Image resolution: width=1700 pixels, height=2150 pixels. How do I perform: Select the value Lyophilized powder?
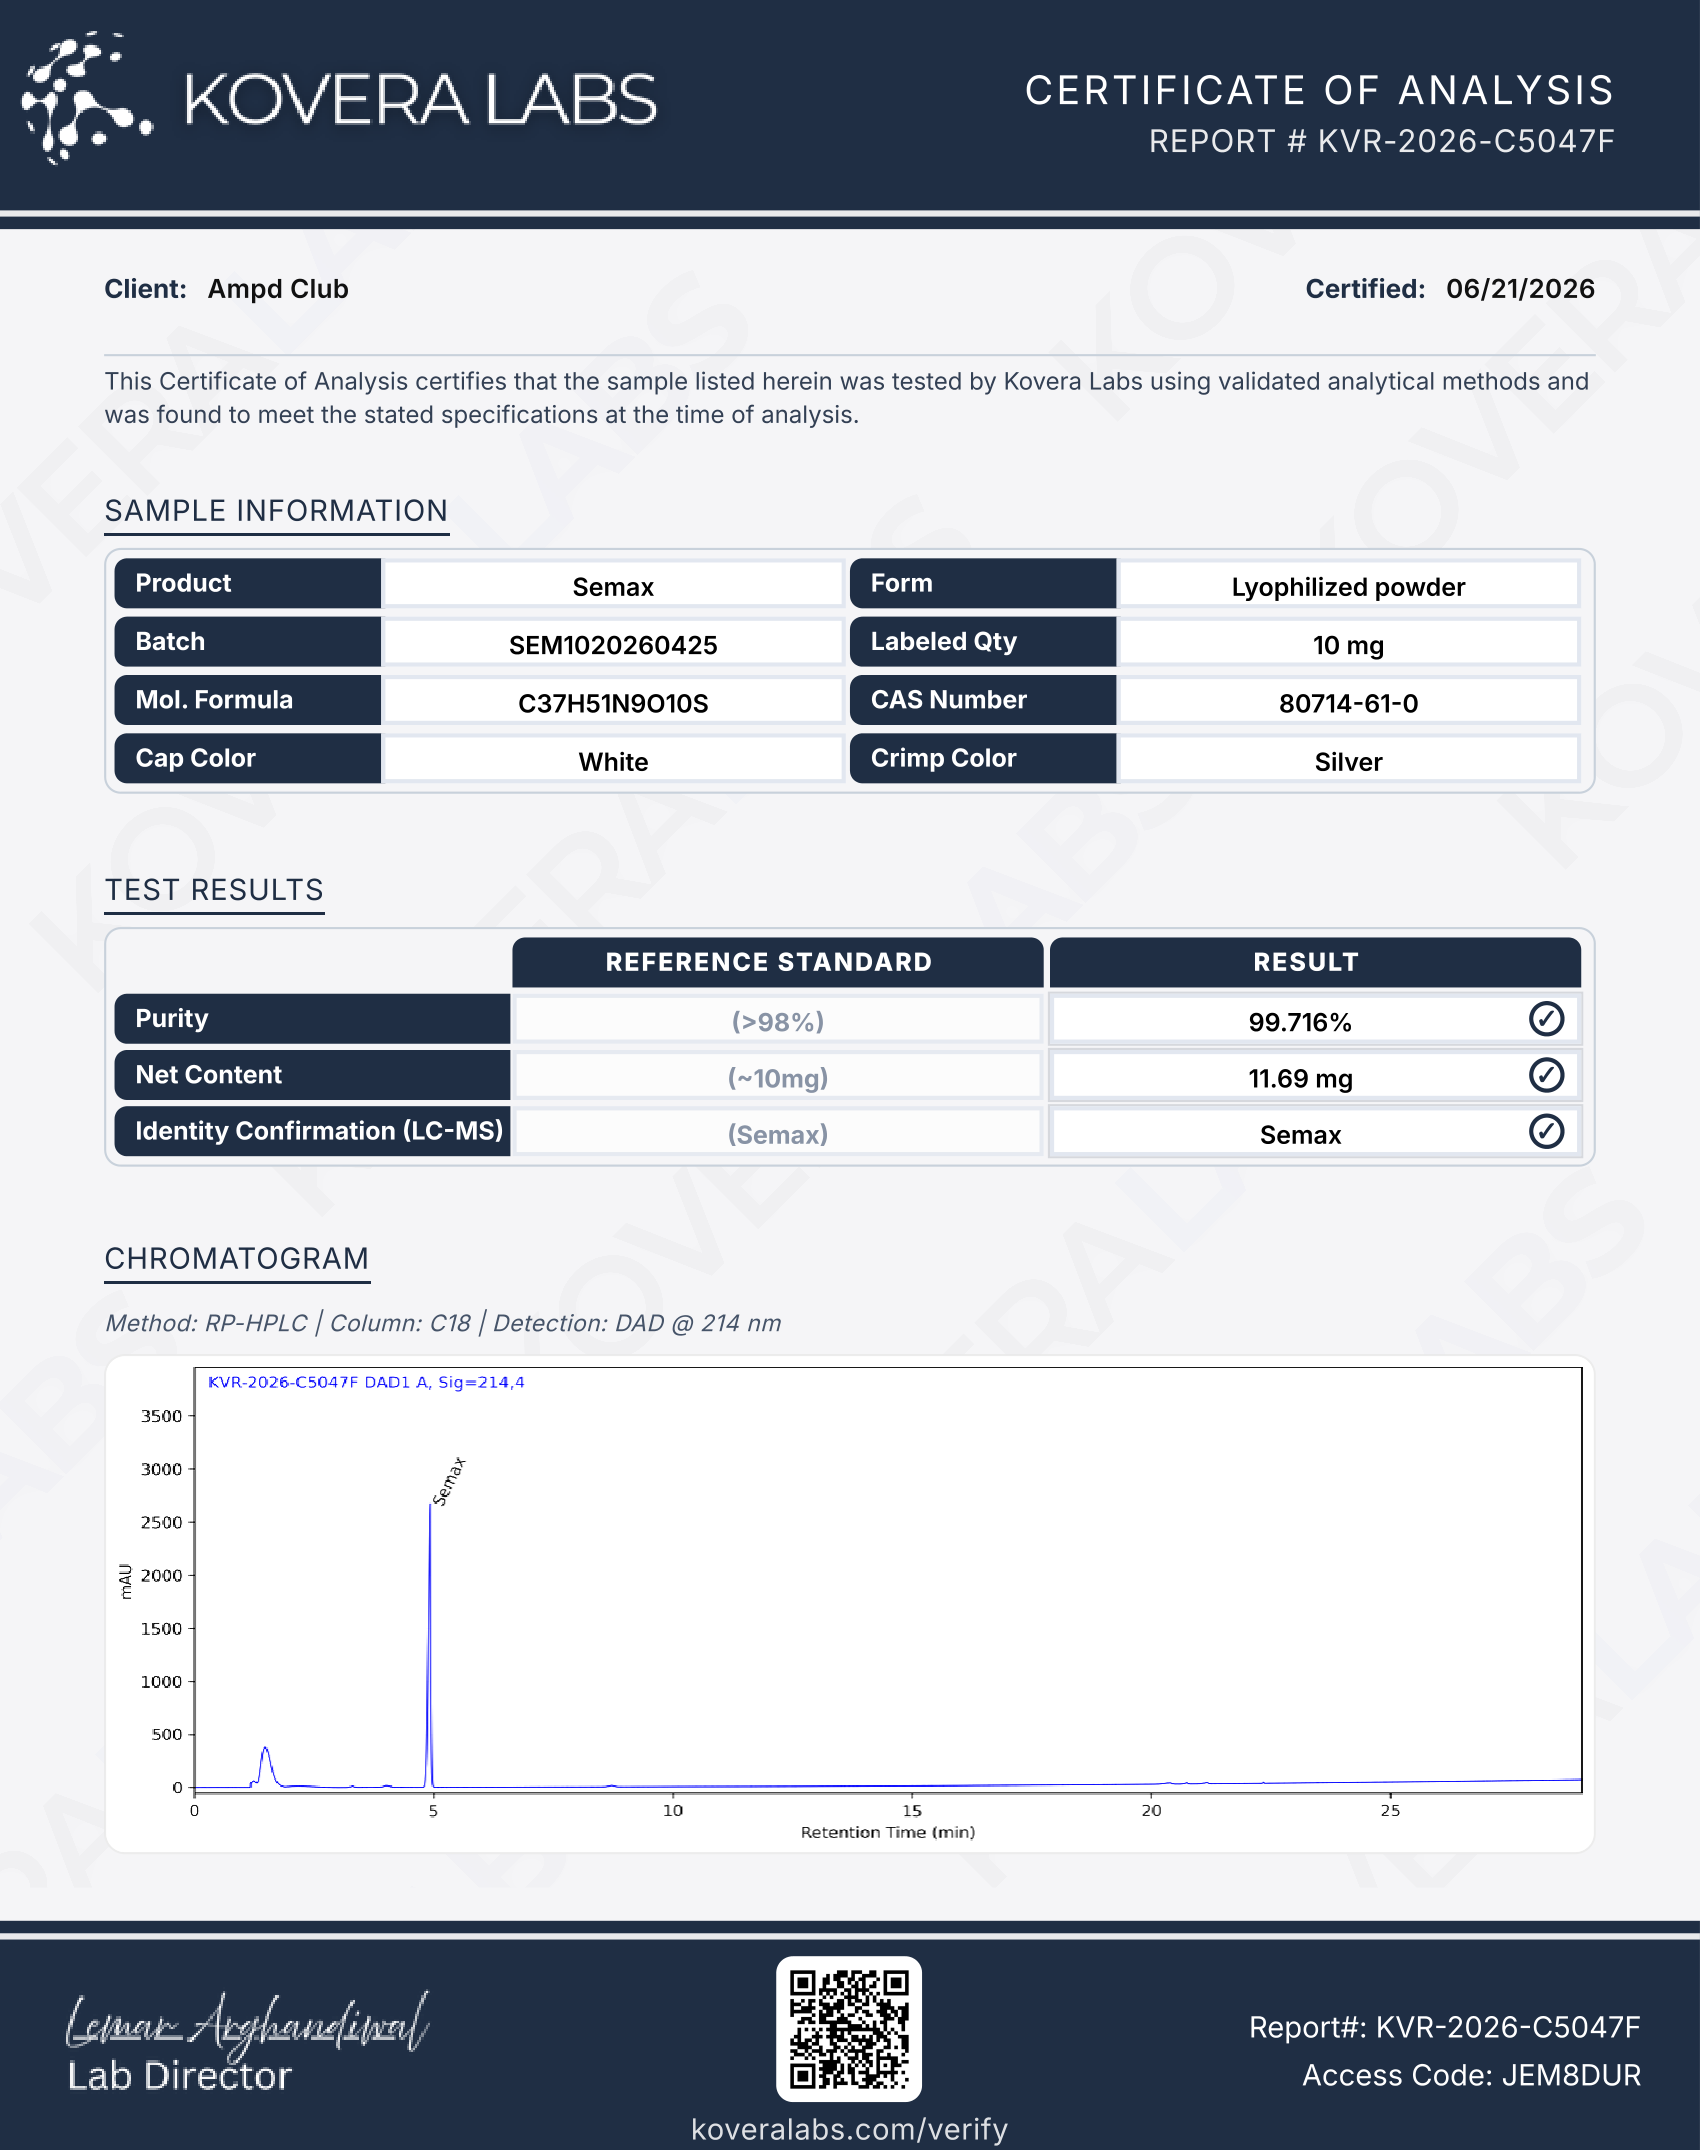pyautogui.click(x=1348, y=587)
